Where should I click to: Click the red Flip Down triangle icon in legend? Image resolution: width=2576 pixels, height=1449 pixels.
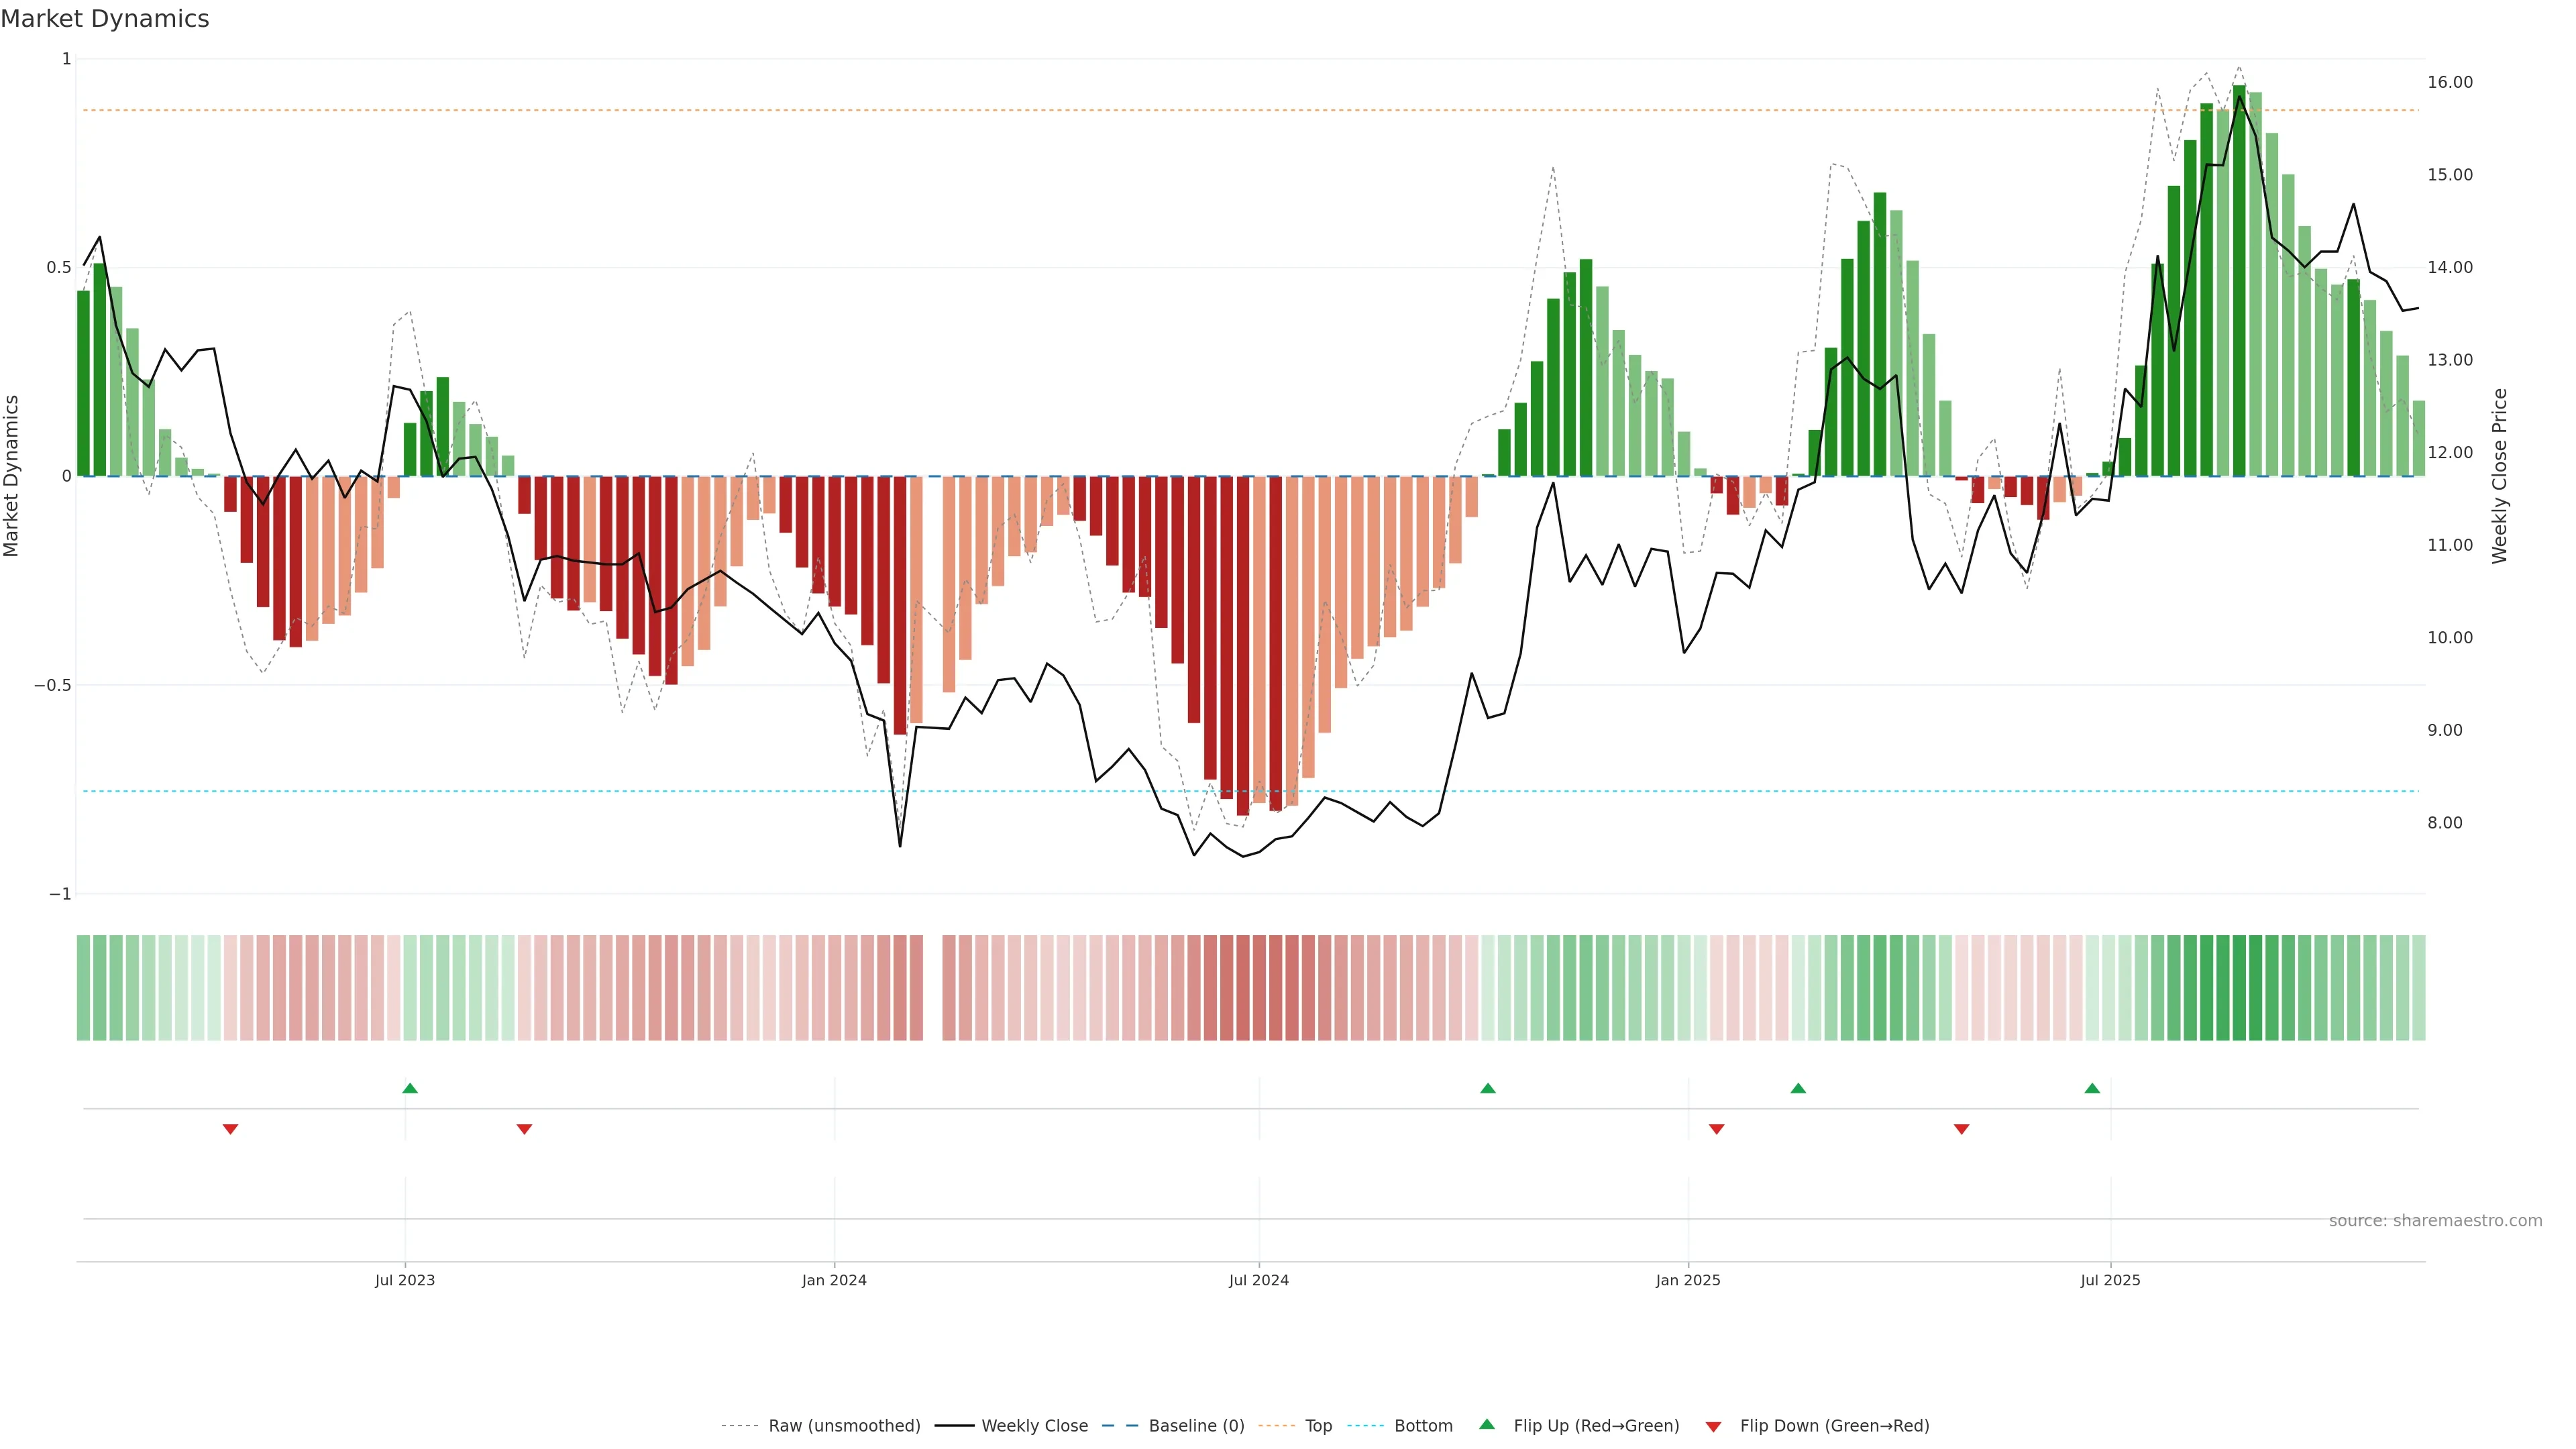pyautogui.click(x=1713, y=1426)
